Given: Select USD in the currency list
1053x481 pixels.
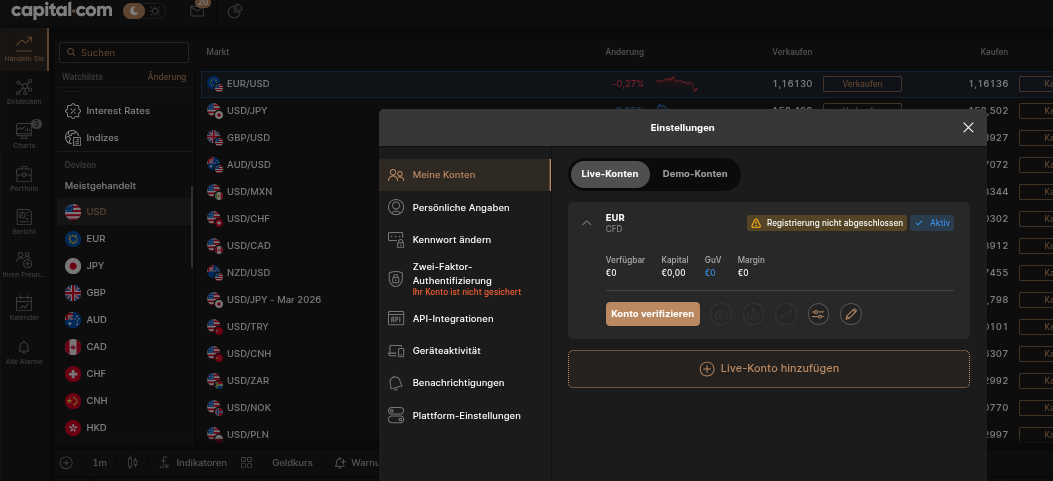Looking at the screenshot, I should point(124,212).
